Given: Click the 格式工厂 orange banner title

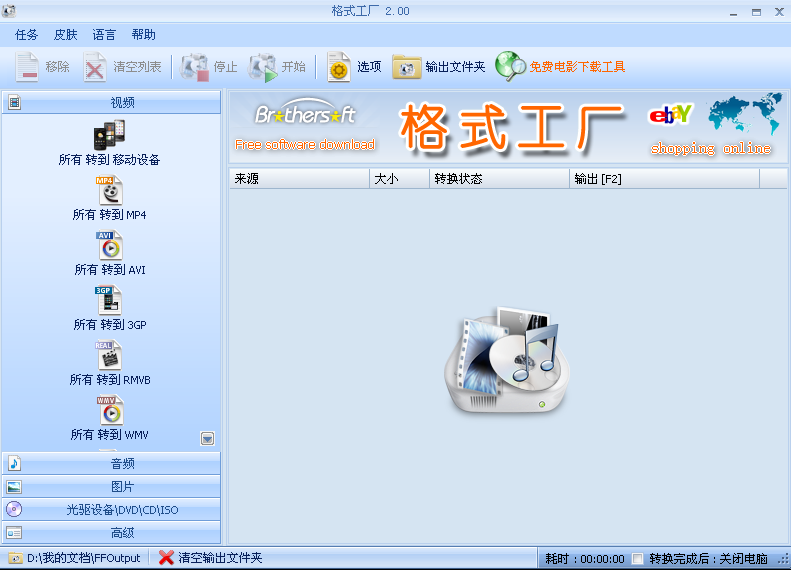Looking at the screenshot, I should pos(513,128).
